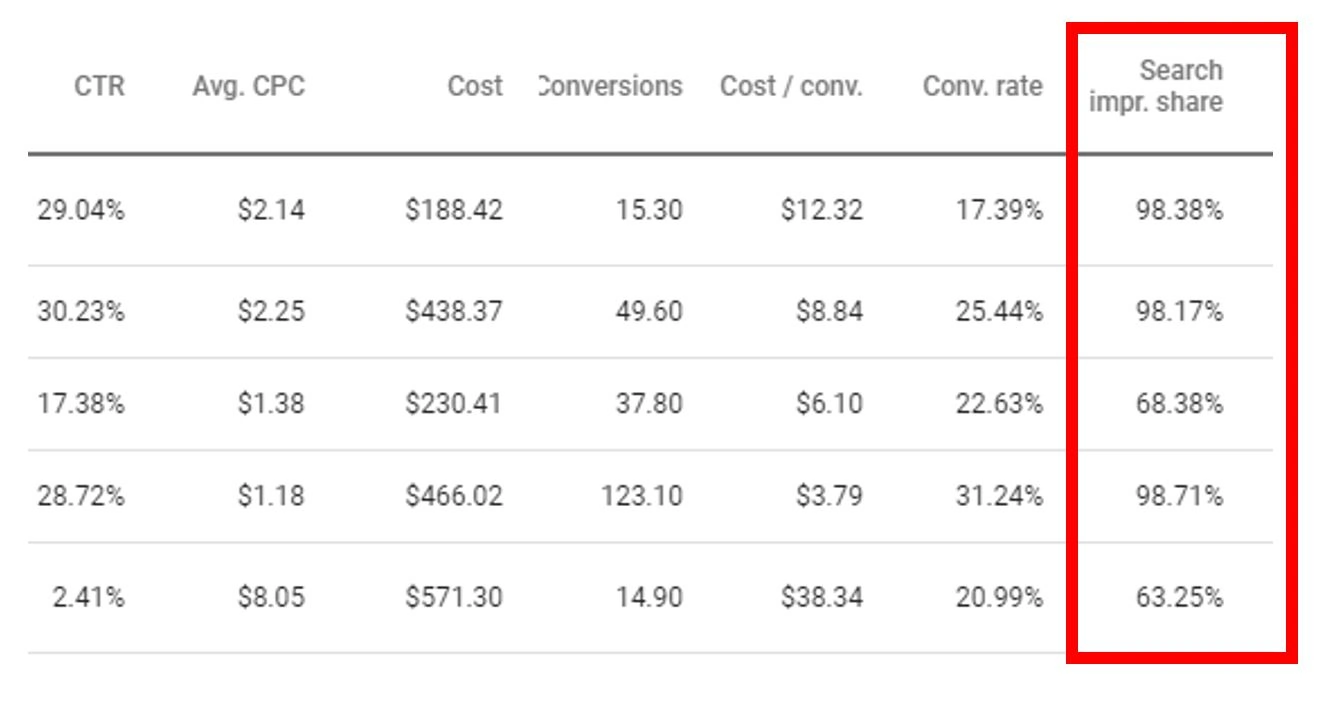Select the 98.38% impression share cell
Image resolution: width=1335 pixels, height=713 pixels.
[1179, 210]
